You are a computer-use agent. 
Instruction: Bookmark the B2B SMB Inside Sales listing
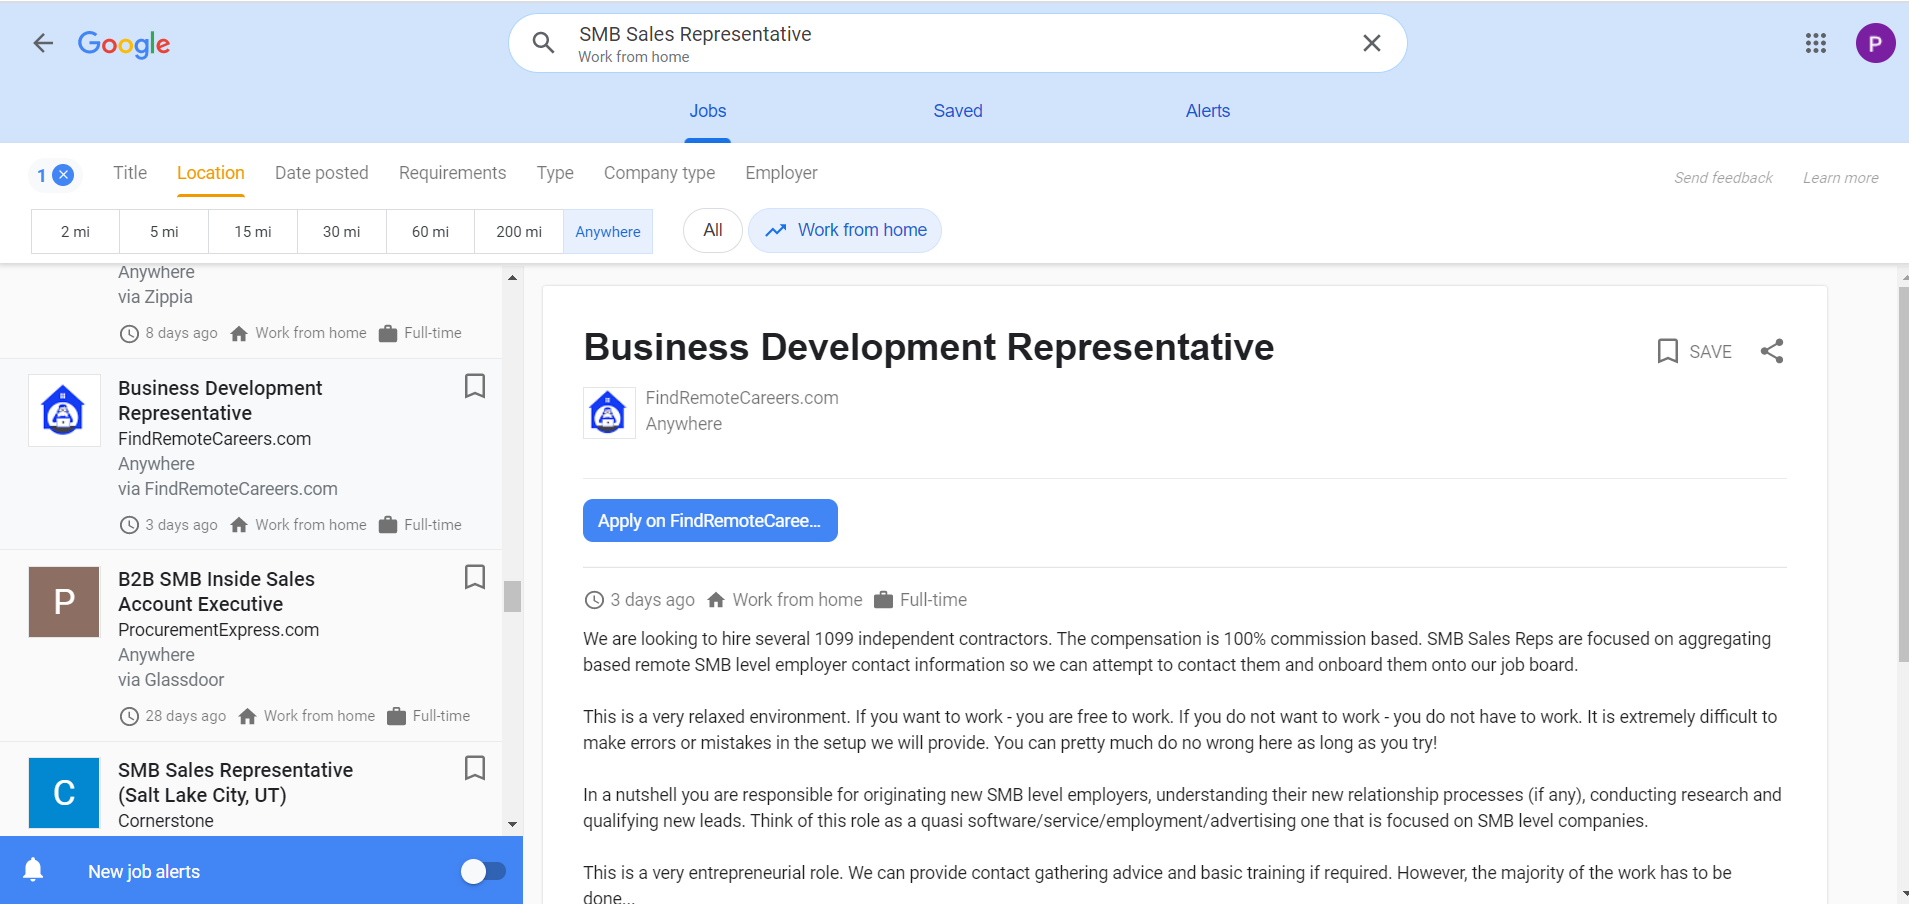(475, 577)
